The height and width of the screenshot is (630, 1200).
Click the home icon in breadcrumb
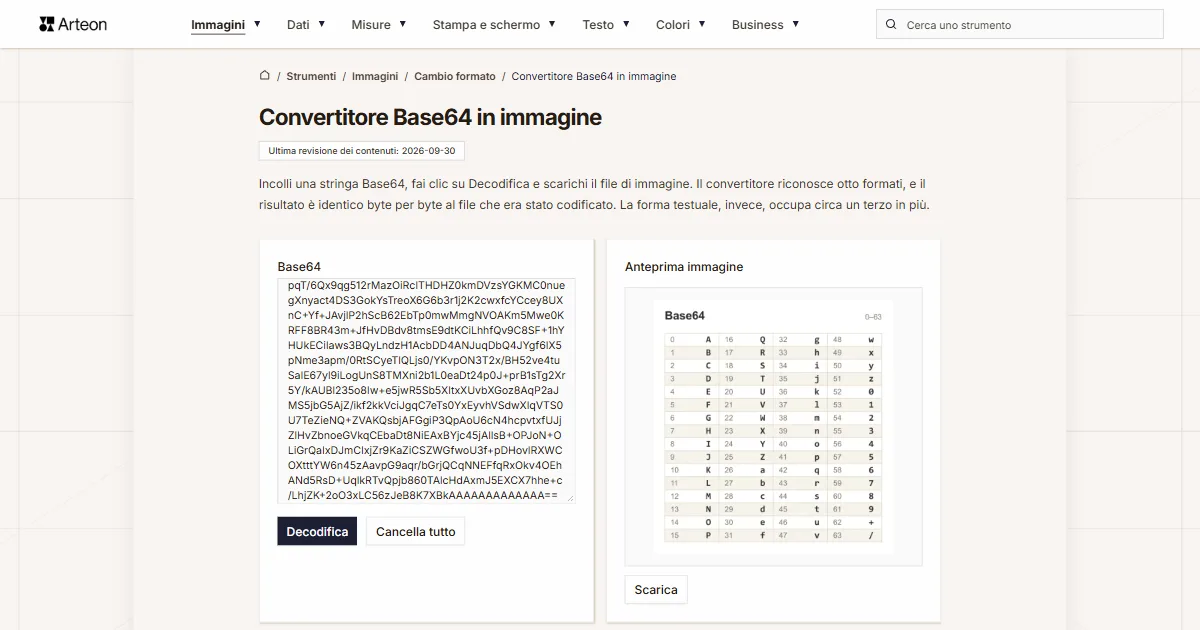(265, 76)
